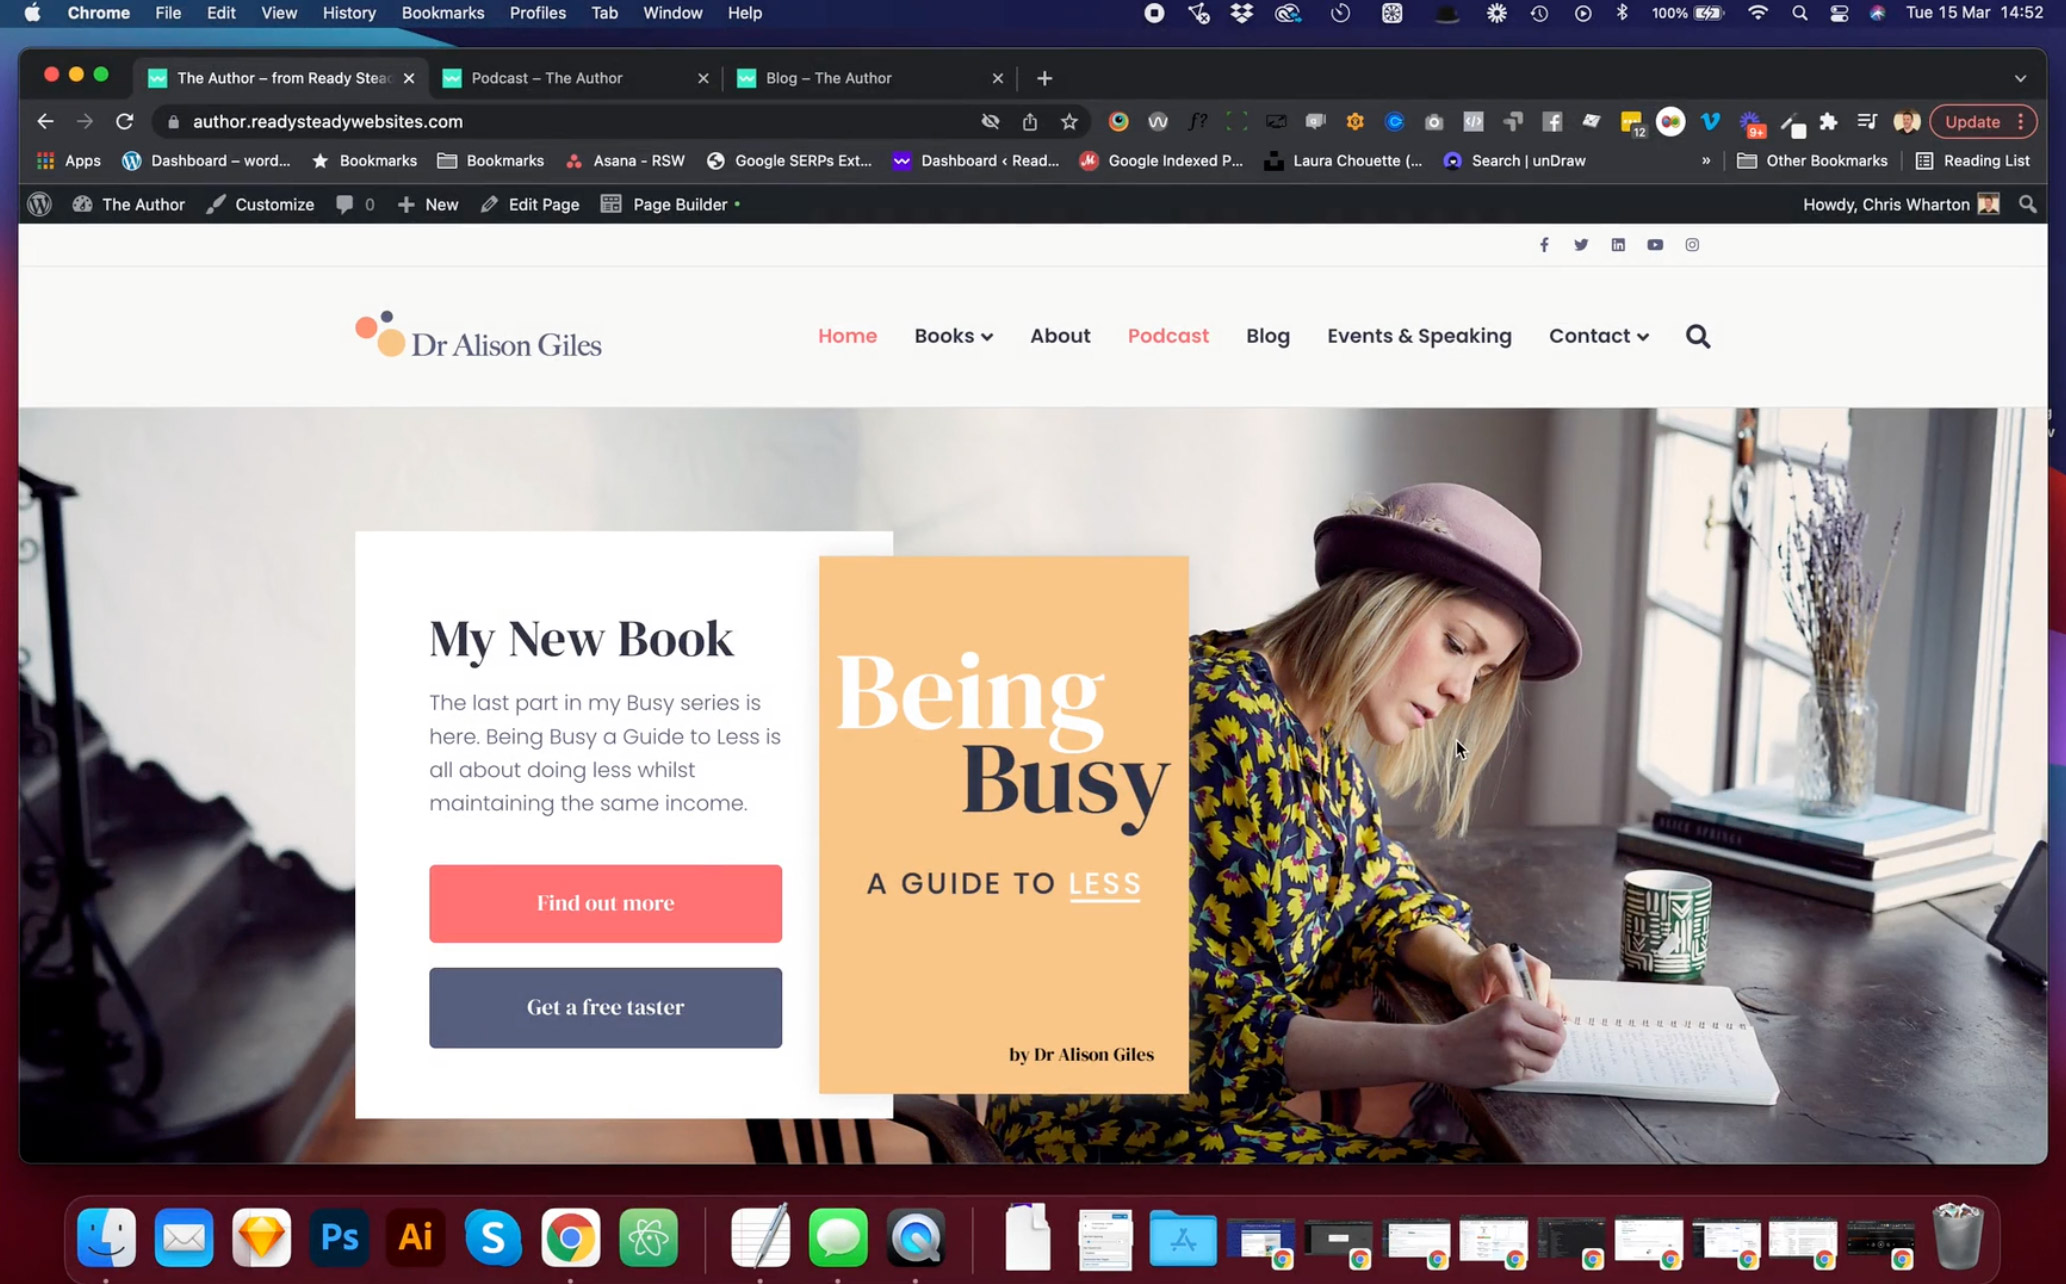The image size is (2066, 1284).
Task: Bookmark this page with the star icon
Action: [x=1069, y=122]
